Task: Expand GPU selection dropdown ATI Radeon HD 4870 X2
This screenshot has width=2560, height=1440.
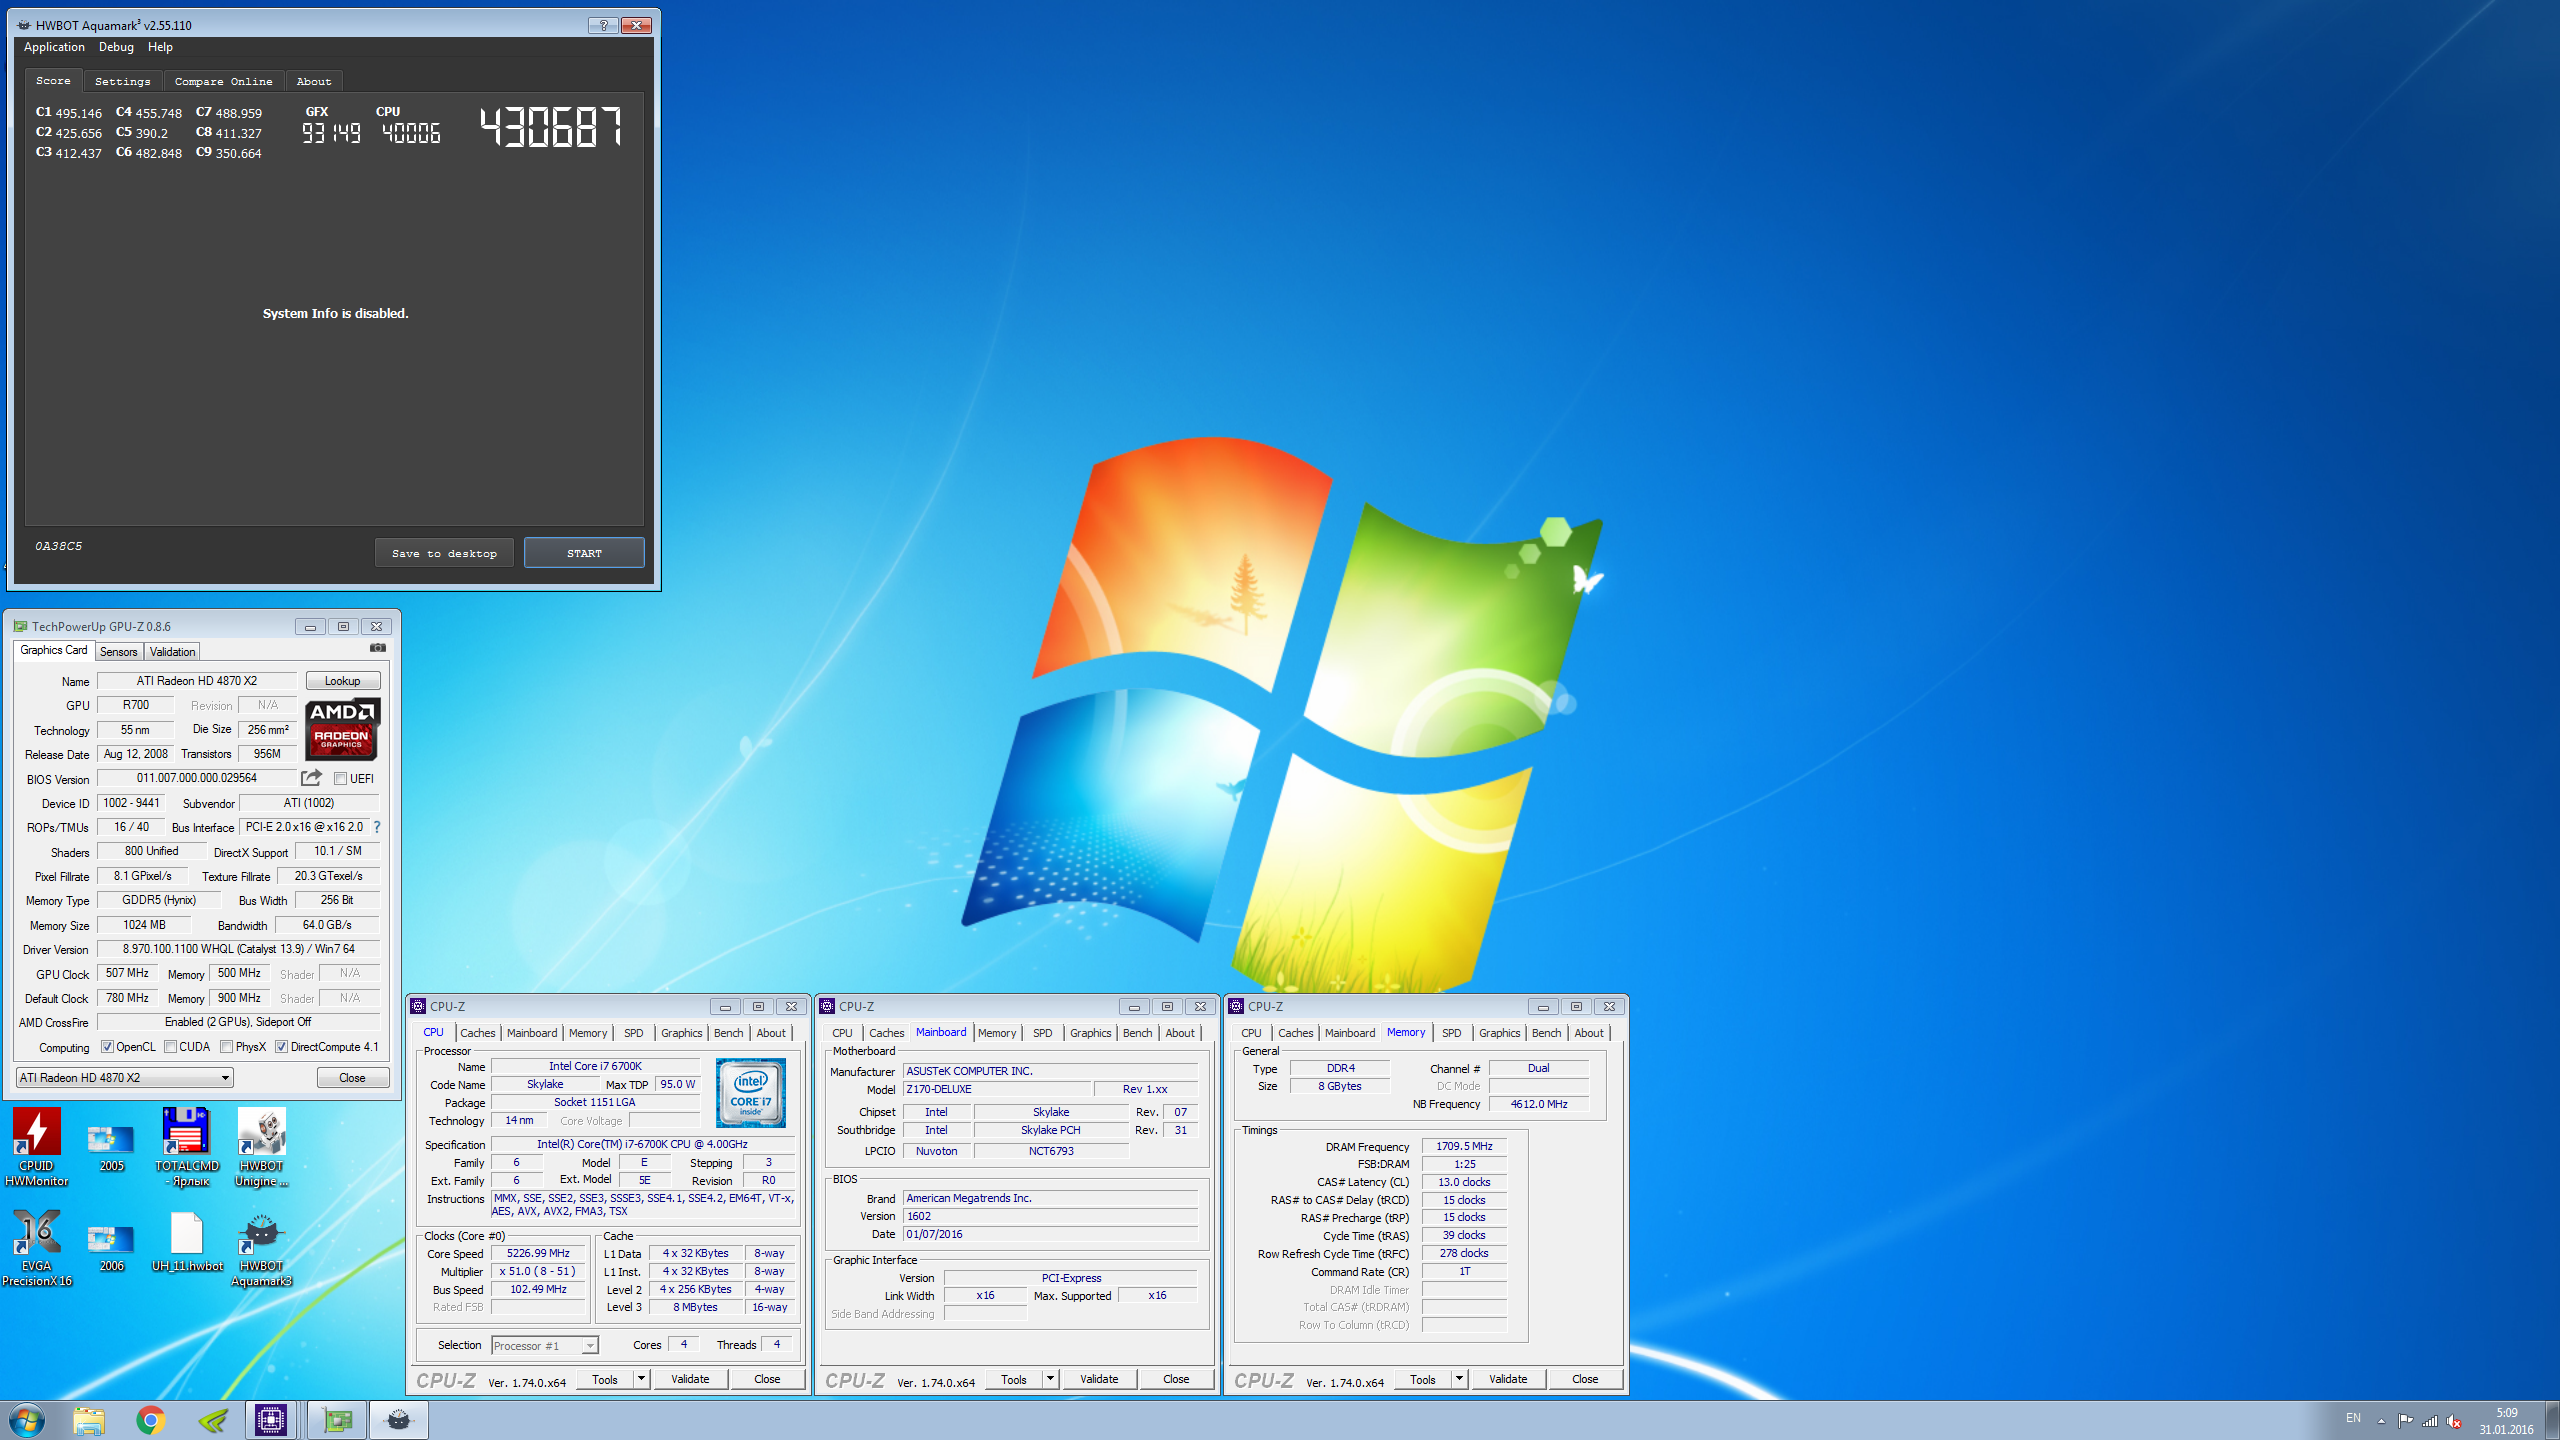Action: click(x=125, y=1077)
